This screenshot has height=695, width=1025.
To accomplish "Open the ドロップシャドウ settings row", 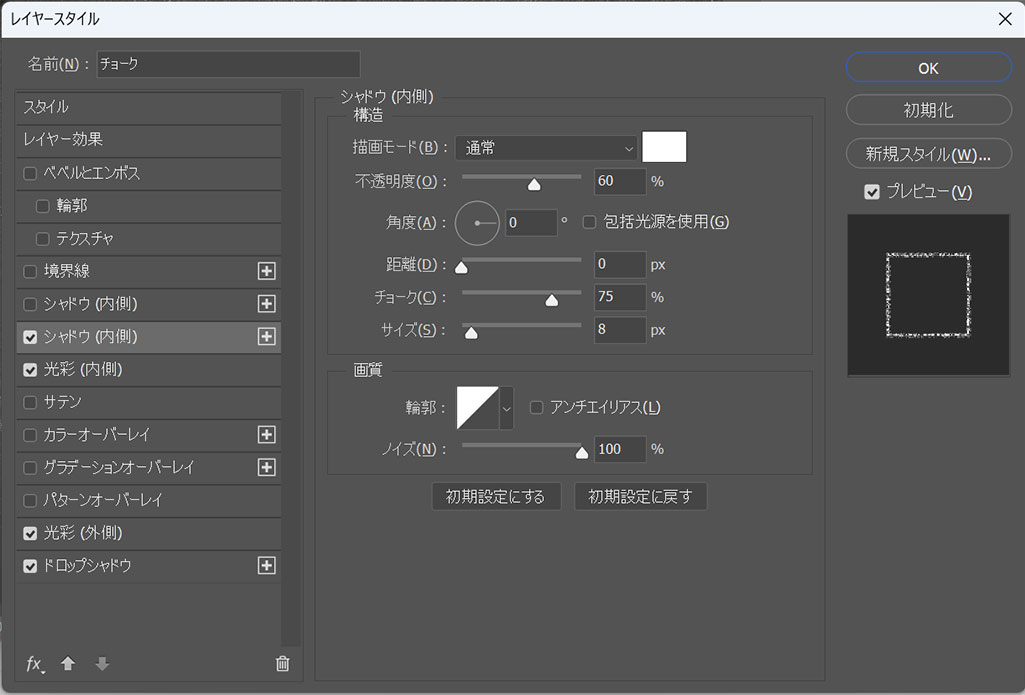I will (149, 566).
